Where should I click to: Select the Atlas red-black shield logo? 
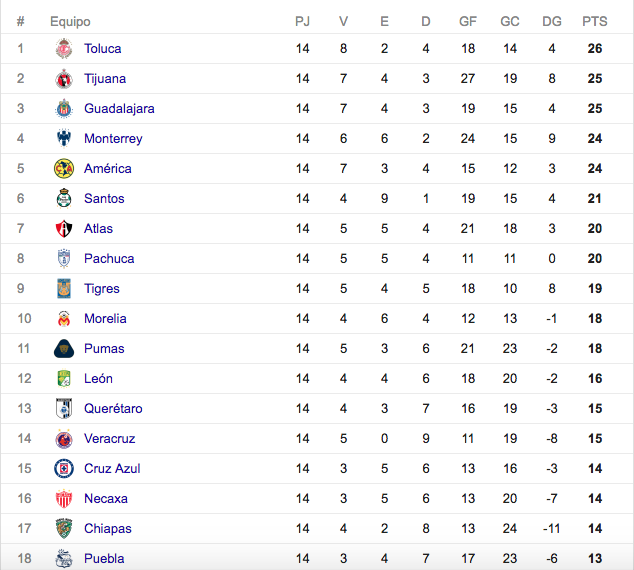point(64,228)
